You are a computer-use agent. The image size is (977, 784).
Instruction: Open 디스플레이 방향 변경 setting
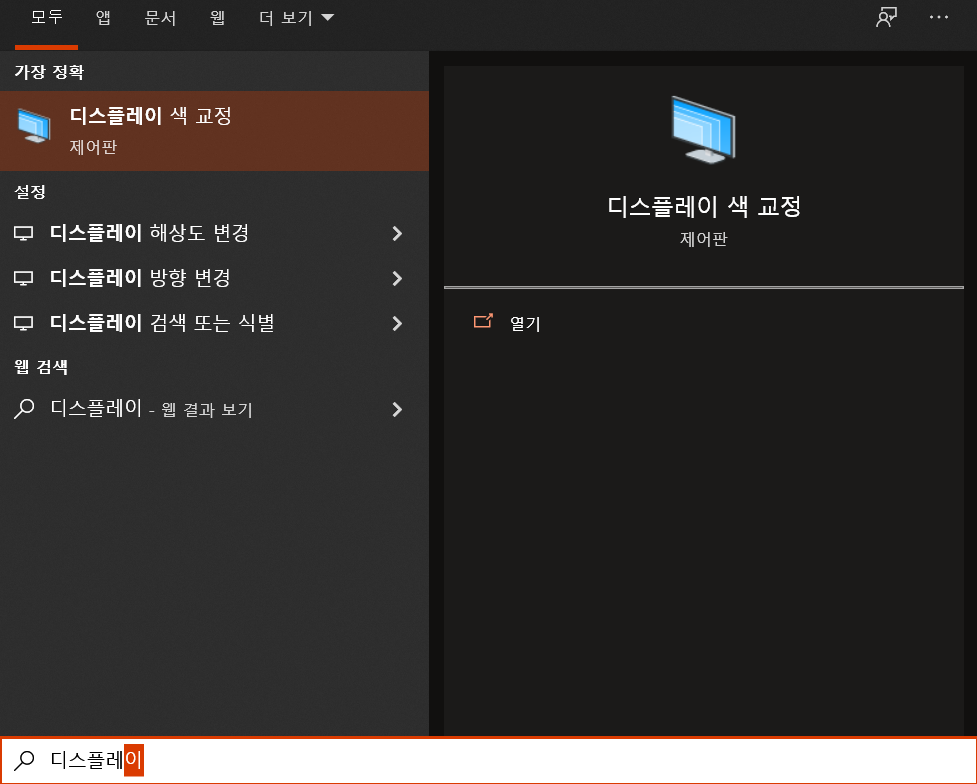[214, 279]
